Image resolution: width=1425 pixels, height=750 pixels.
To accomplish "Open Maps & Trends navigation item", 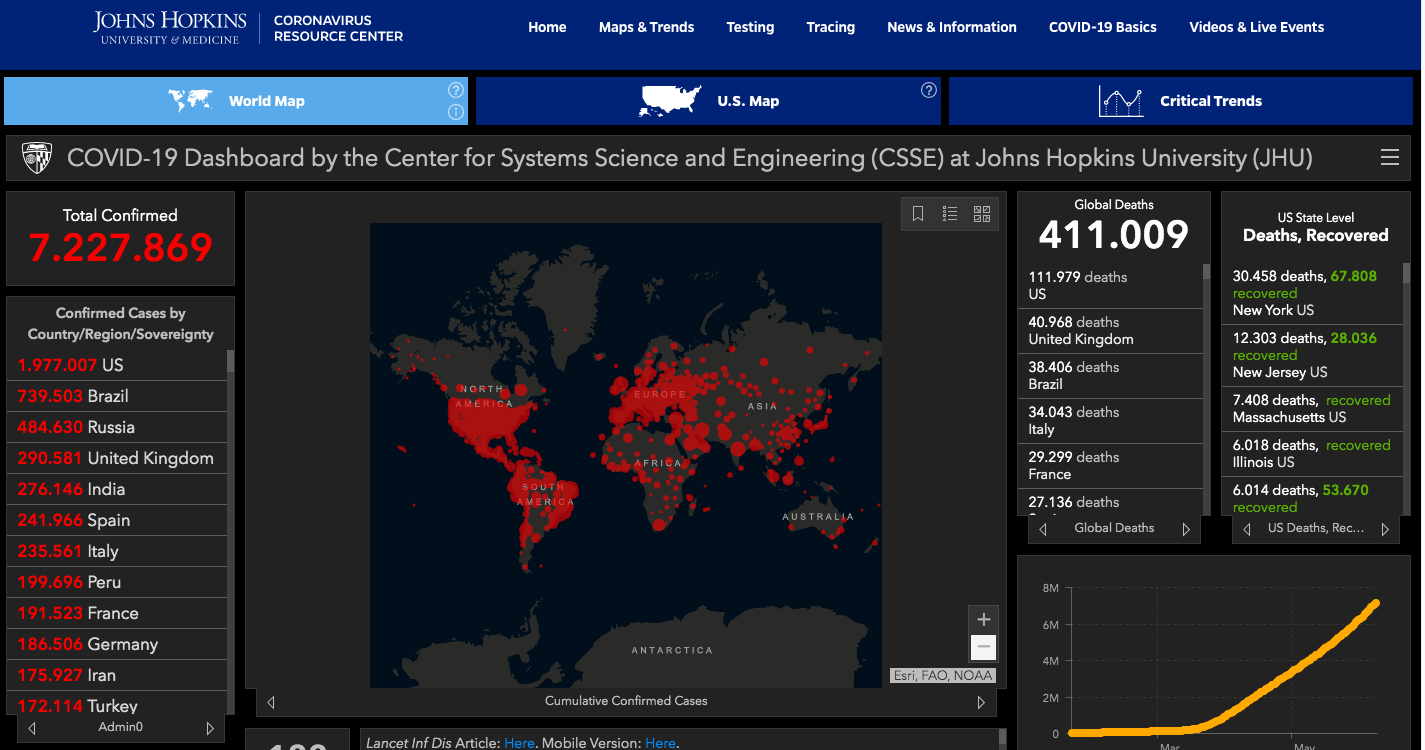I will coord(646,27).
